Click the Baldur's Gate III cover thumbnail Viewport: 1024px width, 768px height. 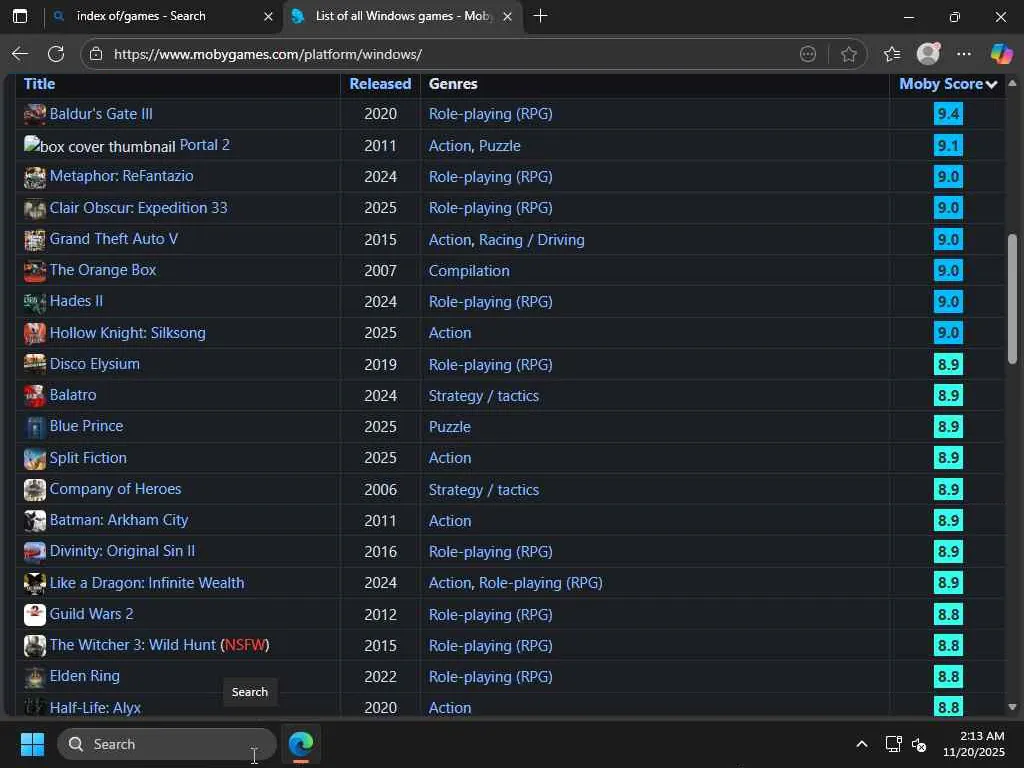35,114
